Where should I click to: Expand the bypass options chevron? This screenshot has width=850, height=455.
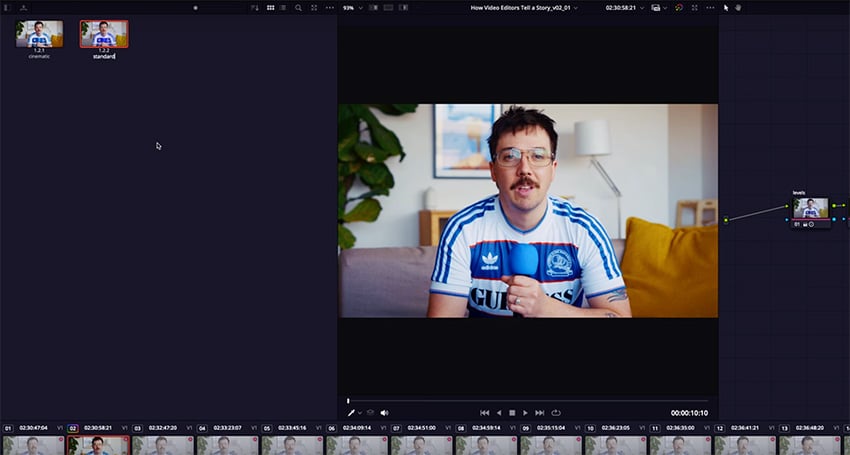(x=665, y=8)
